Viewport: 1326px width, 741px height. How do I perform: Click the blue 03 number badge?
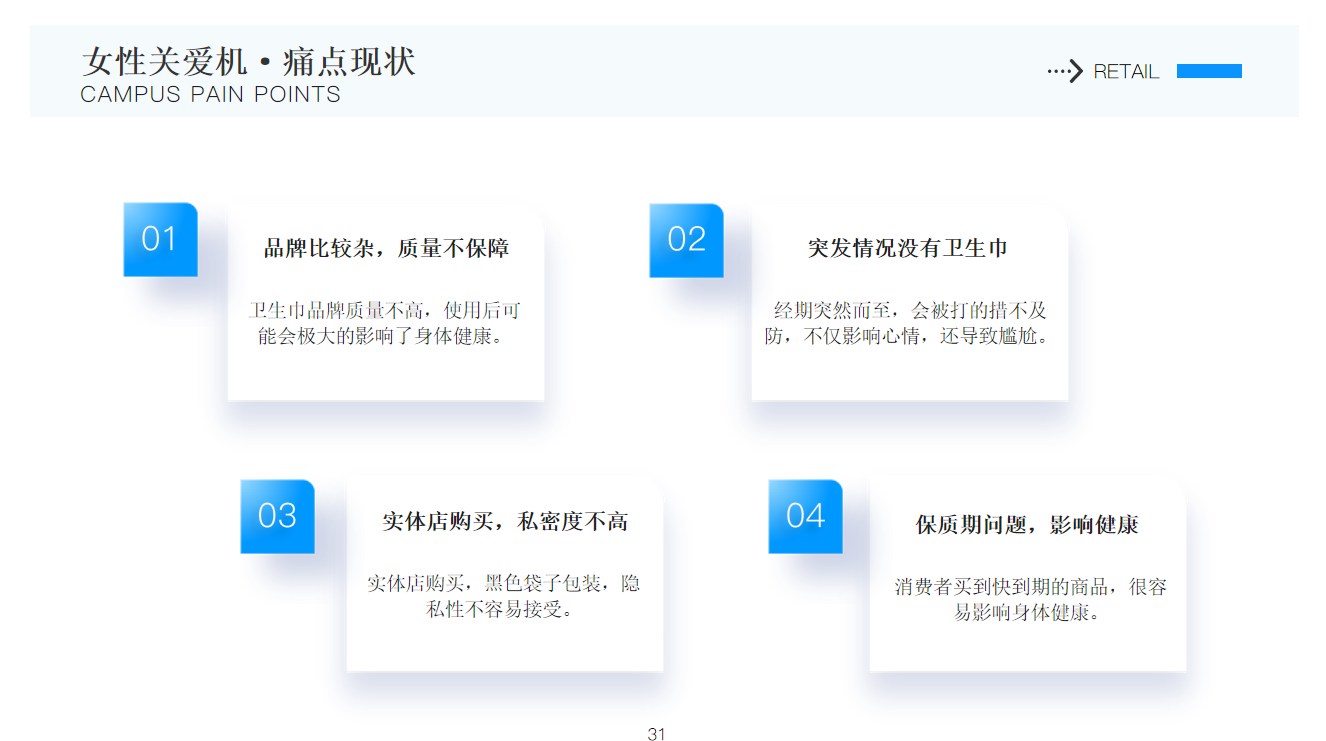(277, 516)
